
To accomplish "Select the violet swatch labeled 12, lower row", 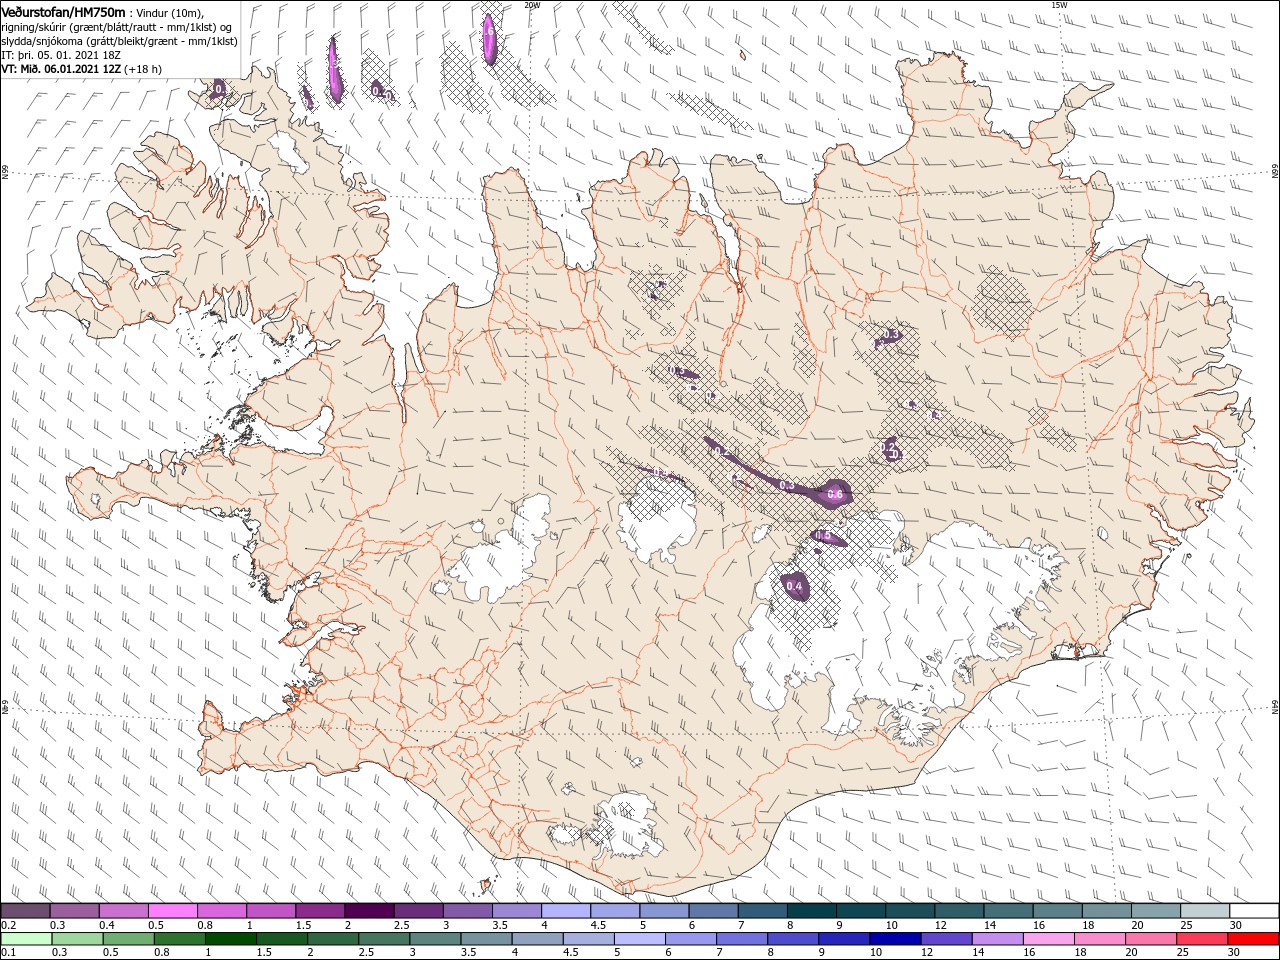I will (x=946, y=939).
